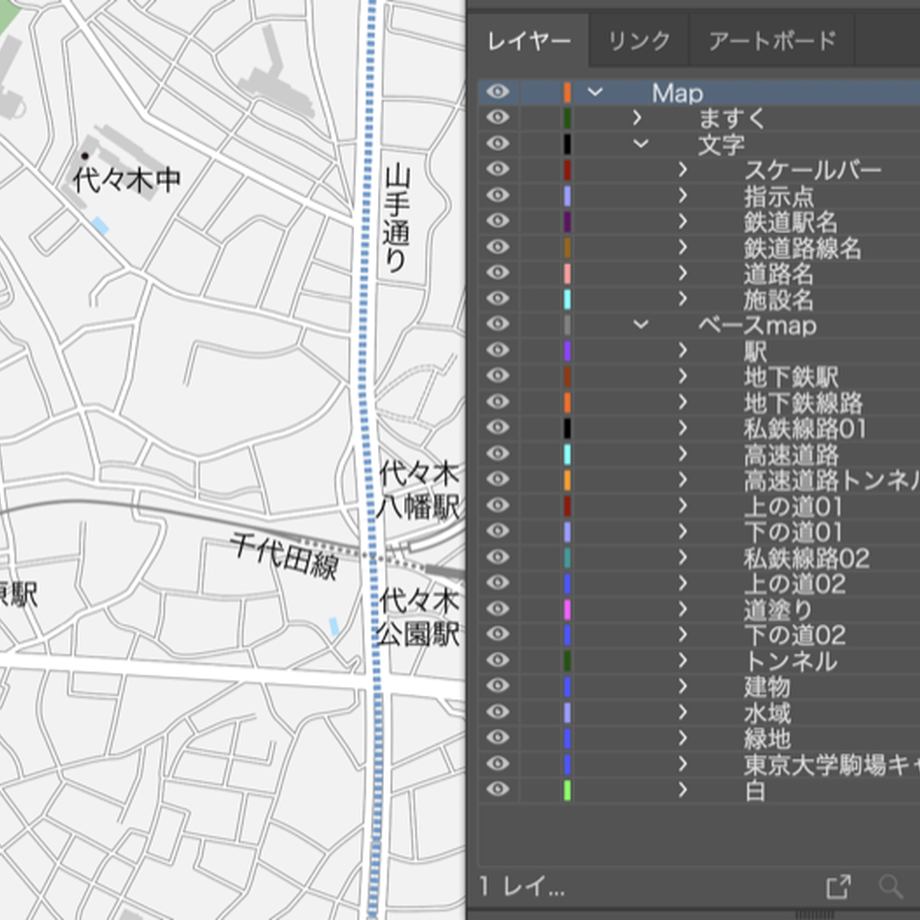
Task: Expand the 高速道路トンネル sublayer
Action: point(682,479)
